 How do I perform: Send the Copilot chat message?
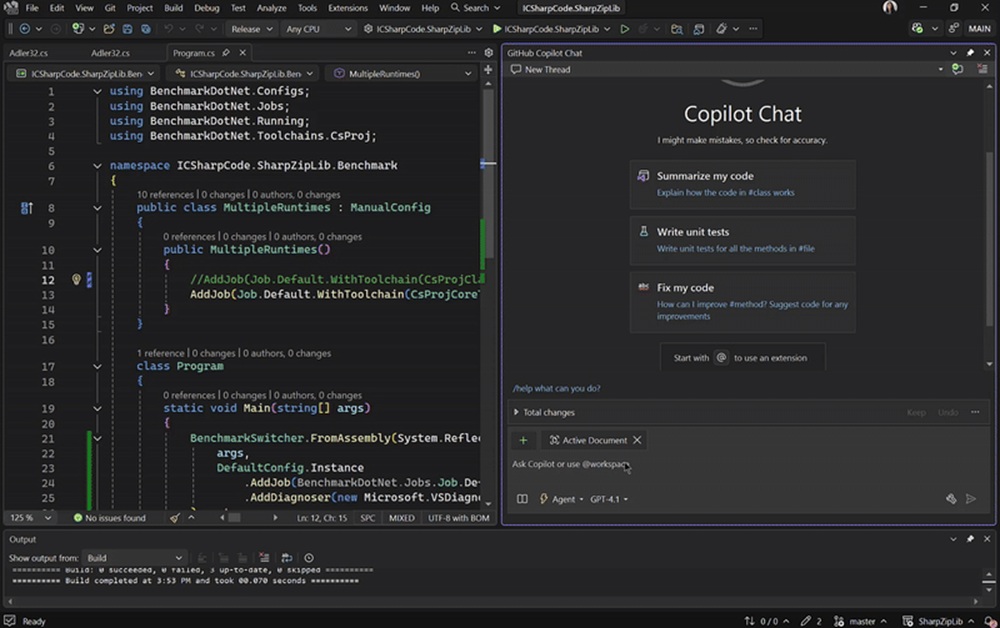click(971, 497)
